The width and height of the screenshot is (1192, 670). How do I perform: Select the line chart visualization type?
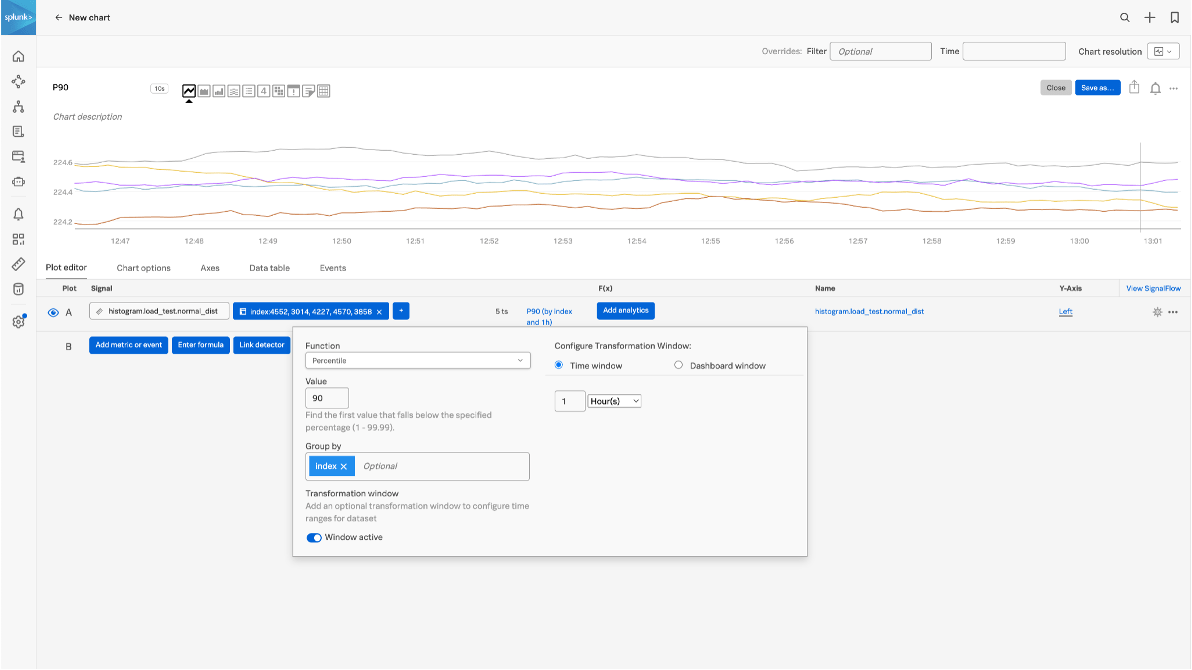pos(189,90)
